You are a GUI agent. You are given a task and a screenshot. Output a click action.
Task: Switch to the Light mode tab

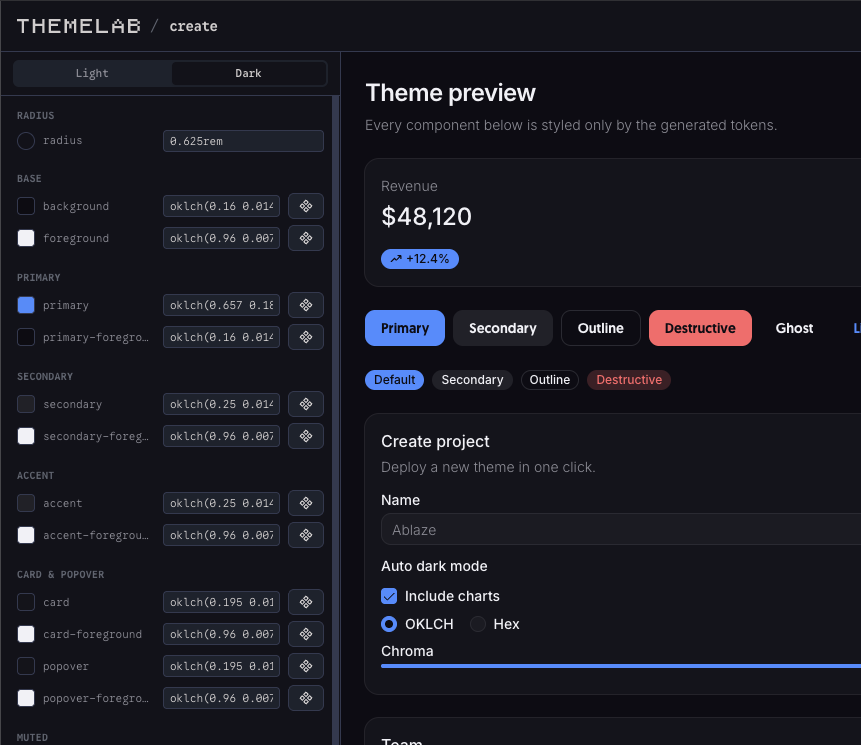[92, 73]
